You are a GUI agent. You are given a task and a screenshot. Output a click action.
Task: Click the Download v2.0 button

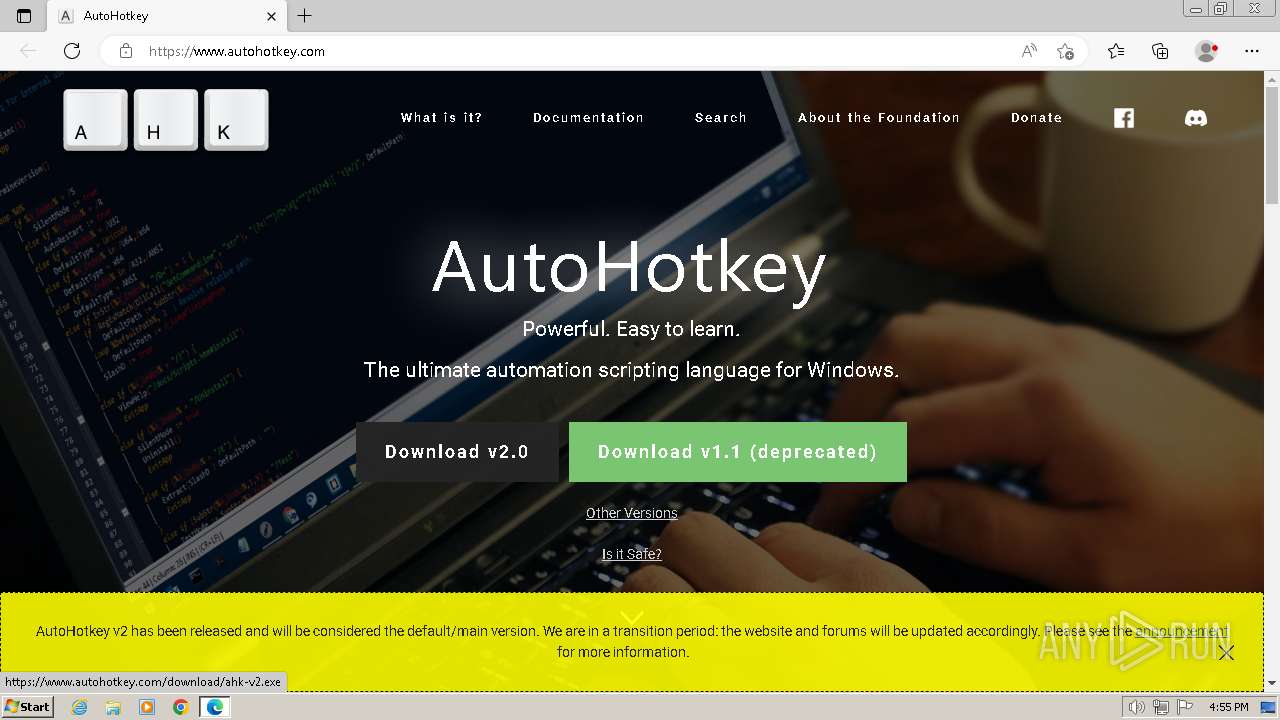point(457,452)
